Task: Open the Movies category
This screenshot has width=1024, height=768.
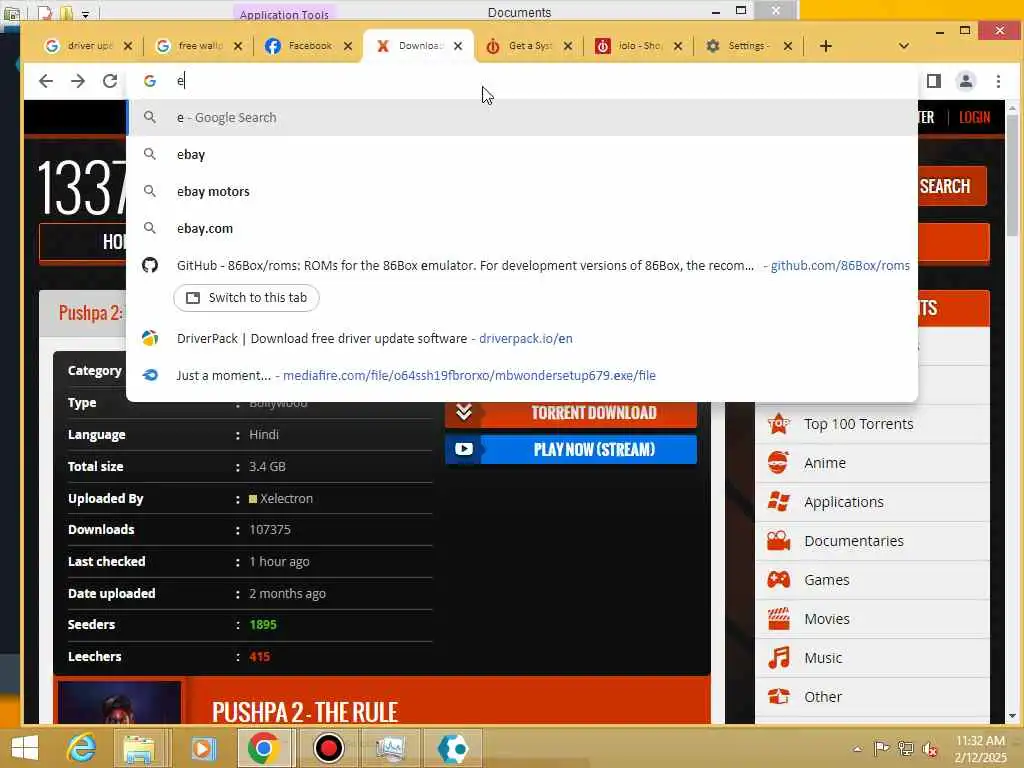Action: tap(827, 619)
